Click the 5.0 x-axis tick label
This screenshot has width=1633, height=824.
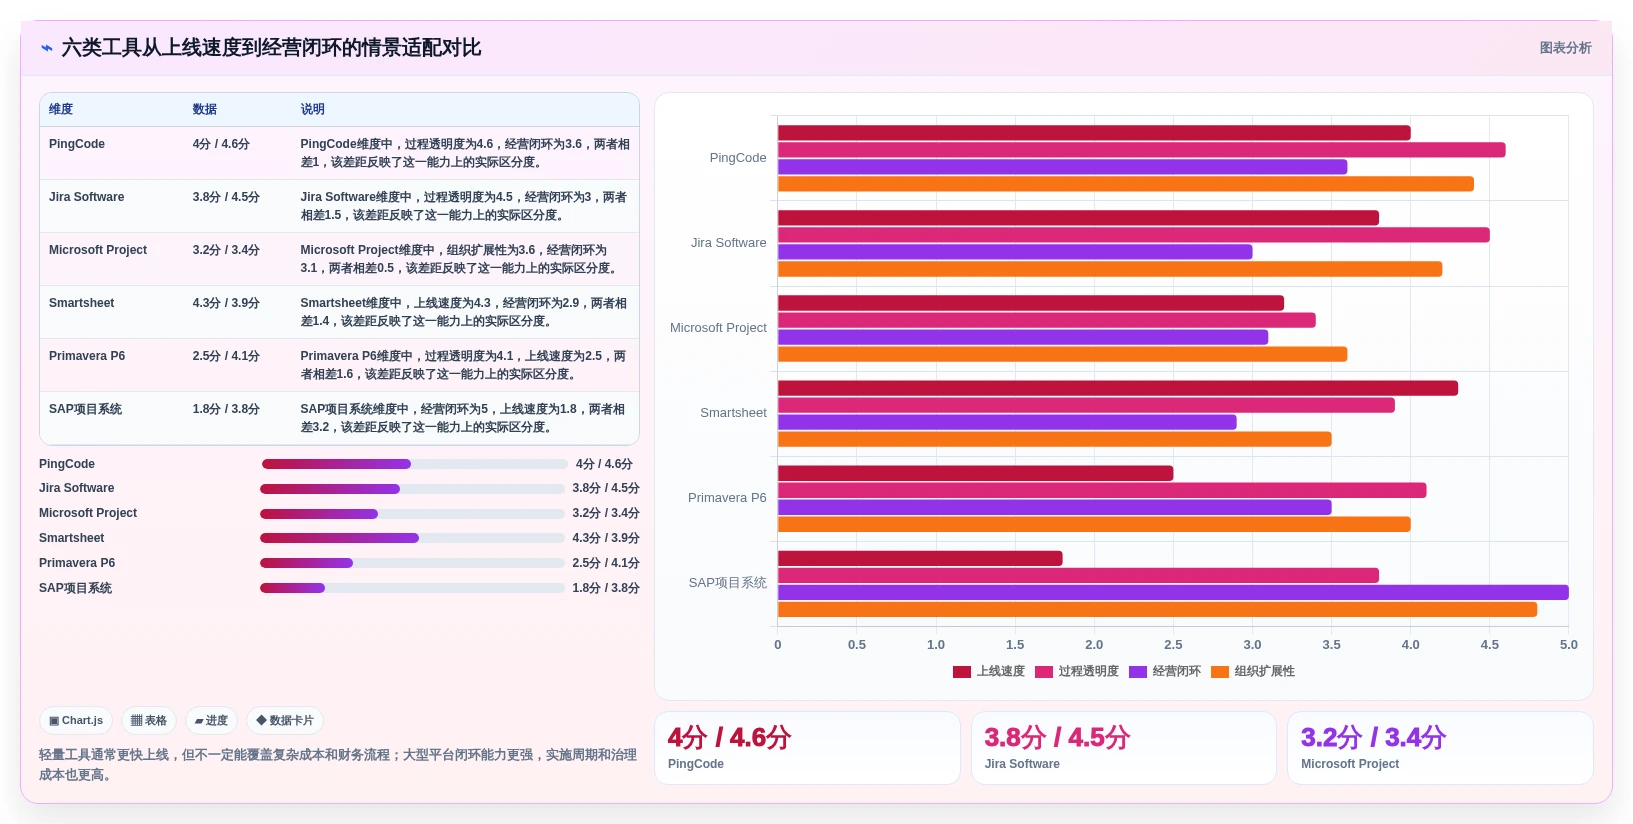point(1568,645)
